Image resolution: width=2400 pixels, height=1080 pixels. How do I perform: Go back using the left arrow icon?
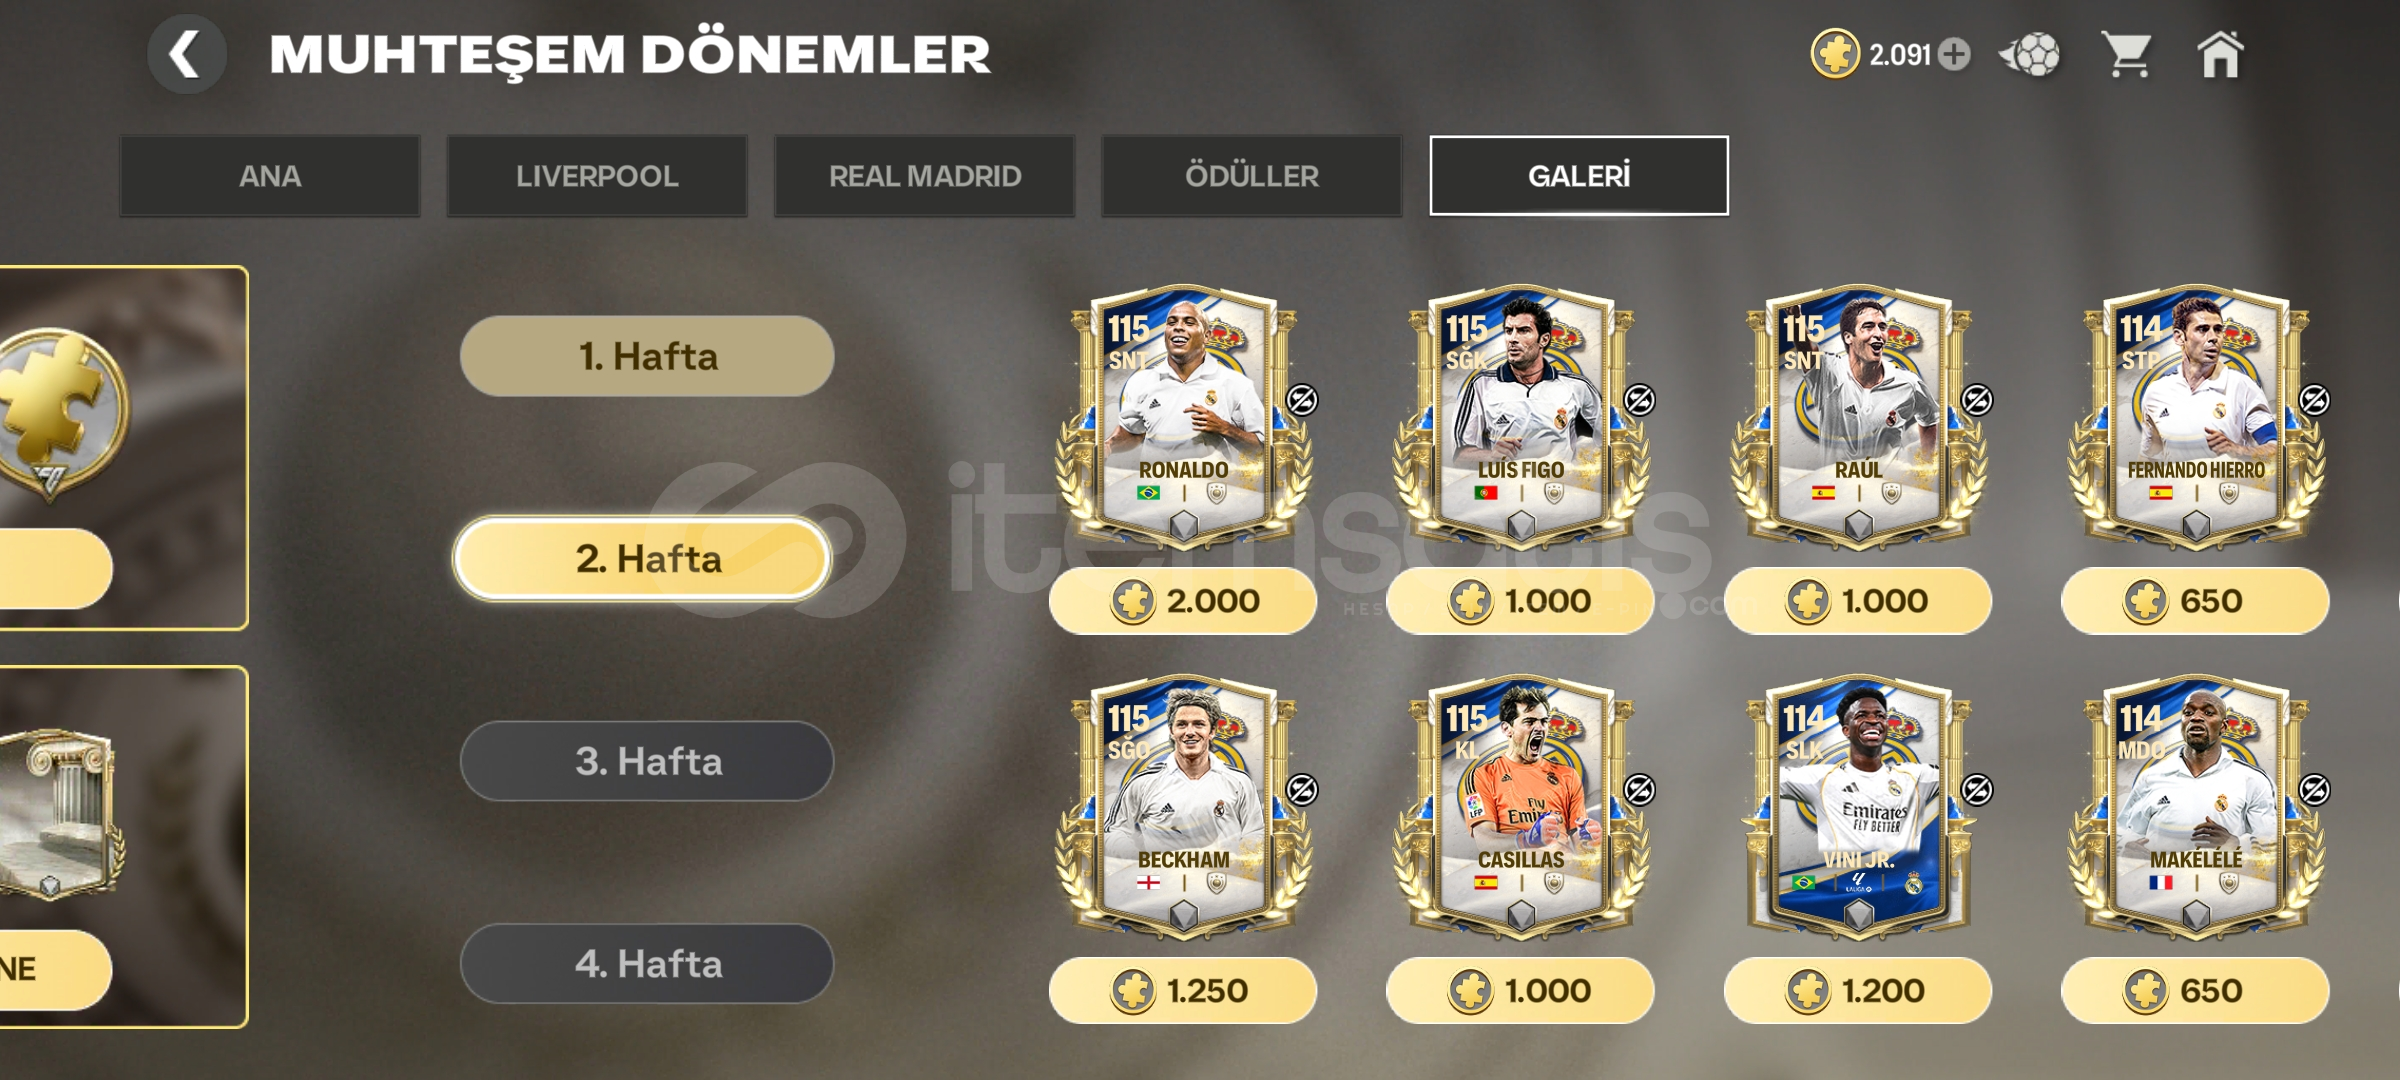click(187, 54)
